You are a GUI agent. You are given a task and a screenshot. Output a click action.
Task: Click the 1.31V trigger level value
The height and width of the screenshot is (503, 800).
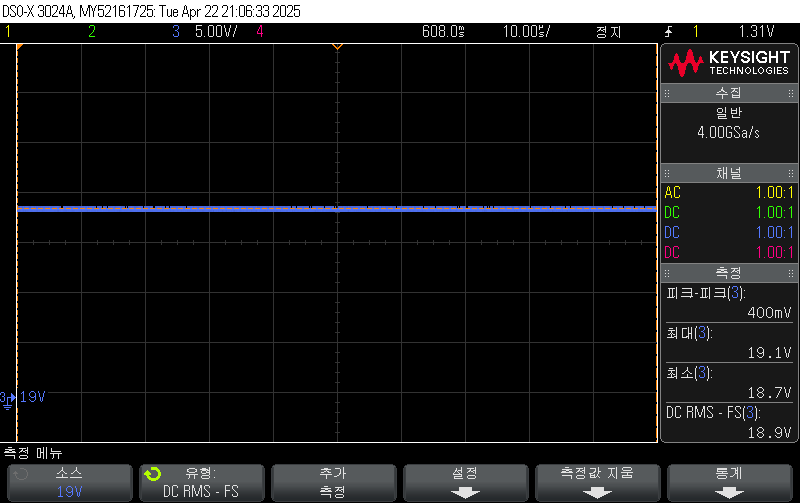[x=756, y=32]
